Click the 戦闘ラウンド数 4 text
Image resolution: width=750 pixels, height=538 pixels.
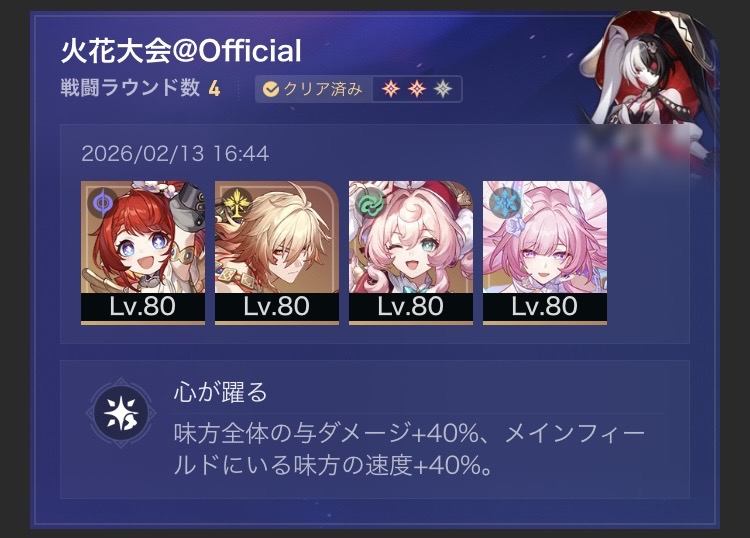point(141,88)
